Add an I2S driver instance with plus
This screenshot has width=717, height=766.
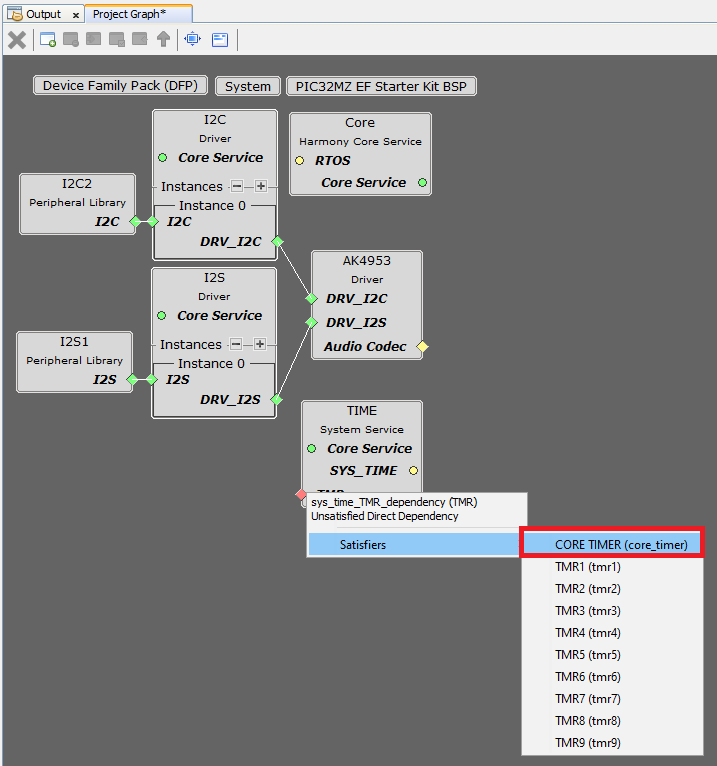coord(260,344)
